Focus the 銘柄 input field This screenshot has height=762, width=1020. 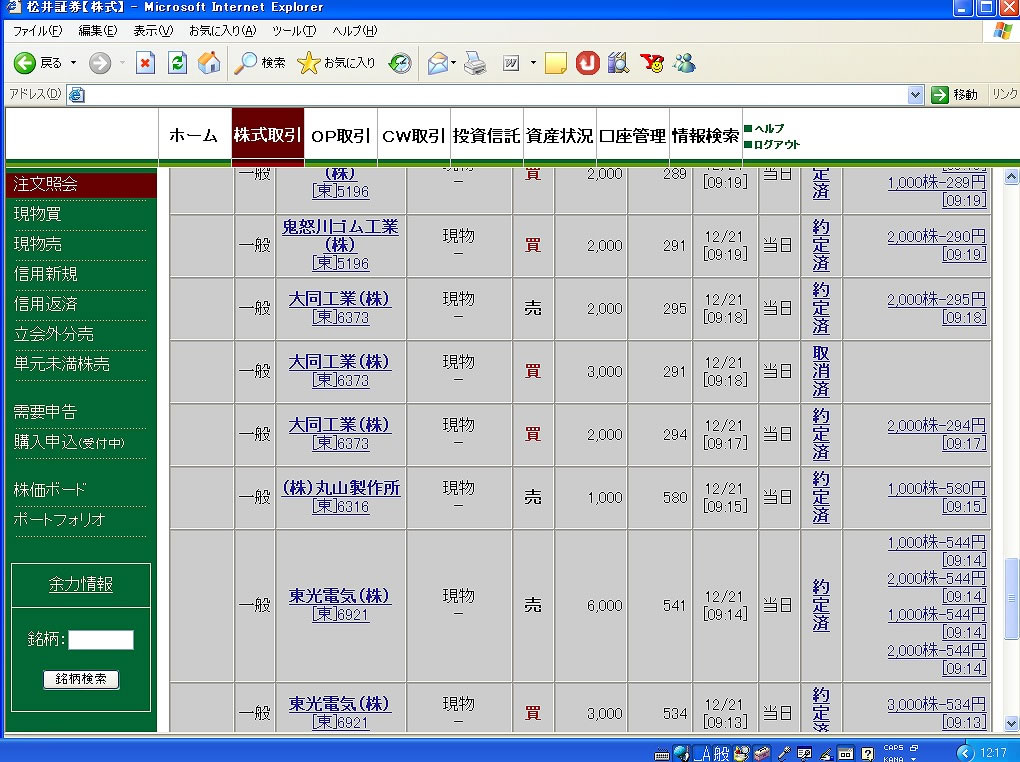[x=101, y=640]
